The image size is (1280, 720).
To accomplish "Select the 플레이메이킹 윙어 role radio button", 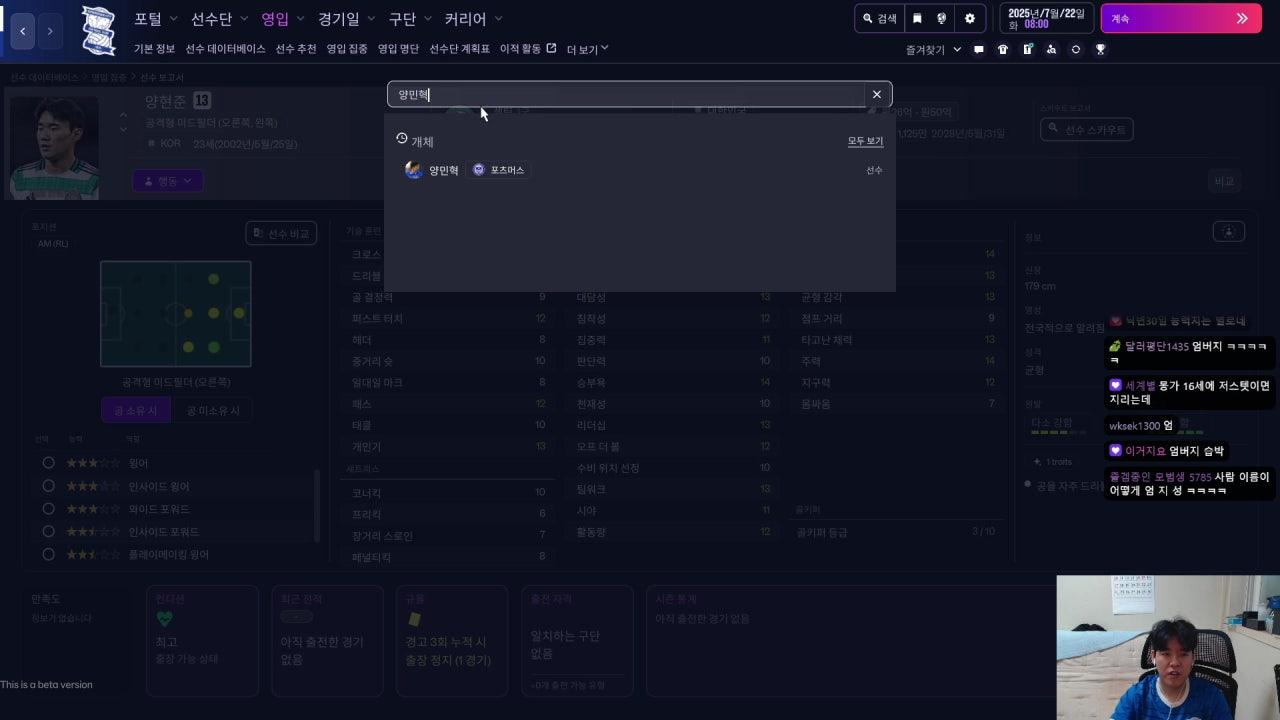I will coord(48,554).
